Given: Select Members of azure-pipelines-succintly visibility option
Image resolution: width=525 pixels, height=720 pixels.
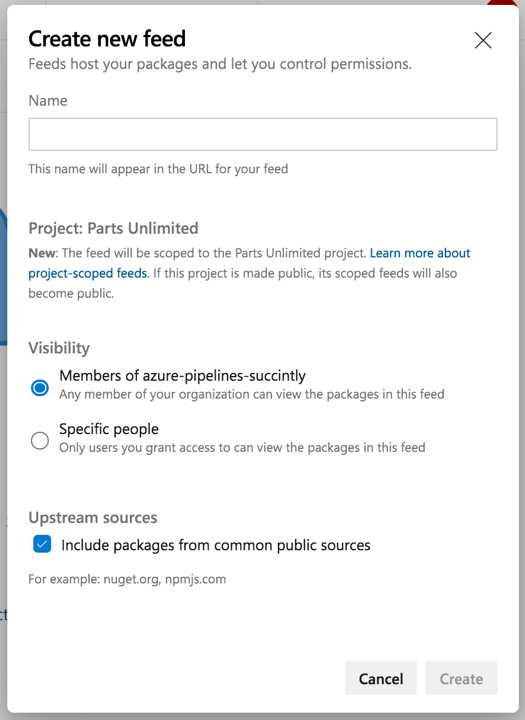Looking at the screenshot, I should point(40,388).
